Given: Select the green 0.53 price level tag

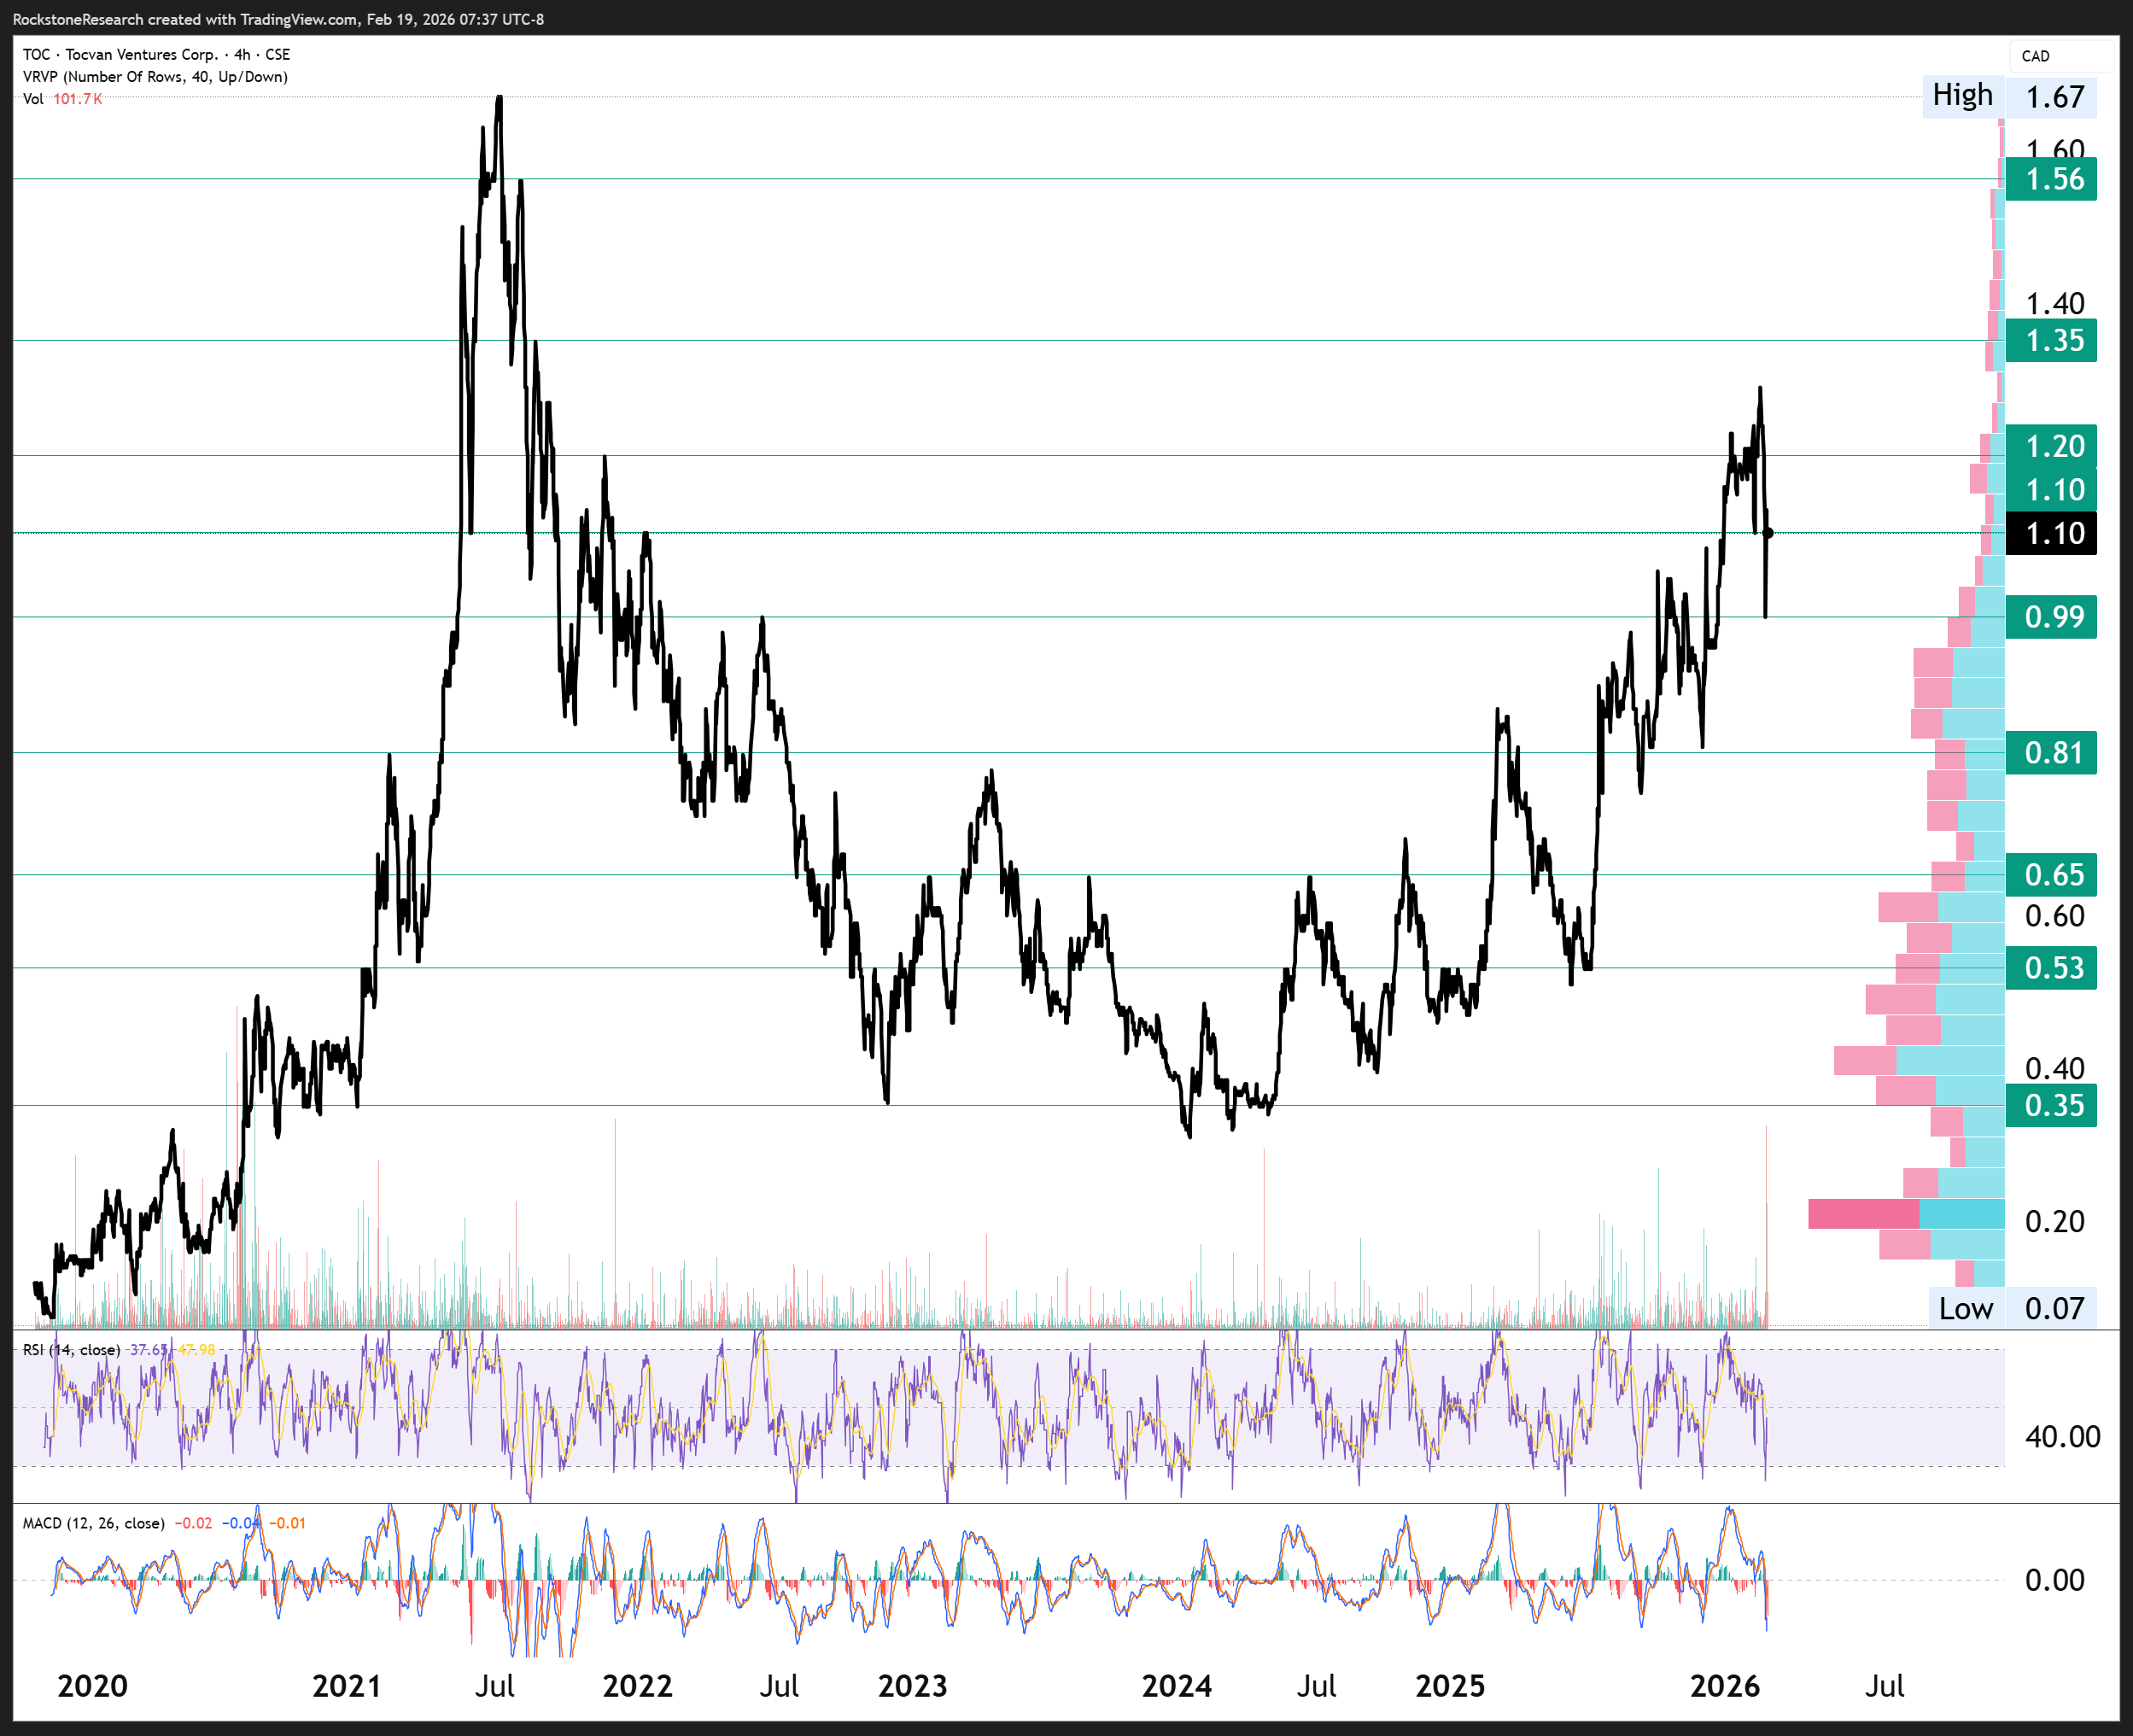Looking at the screenshot, I should (2050, 968).
